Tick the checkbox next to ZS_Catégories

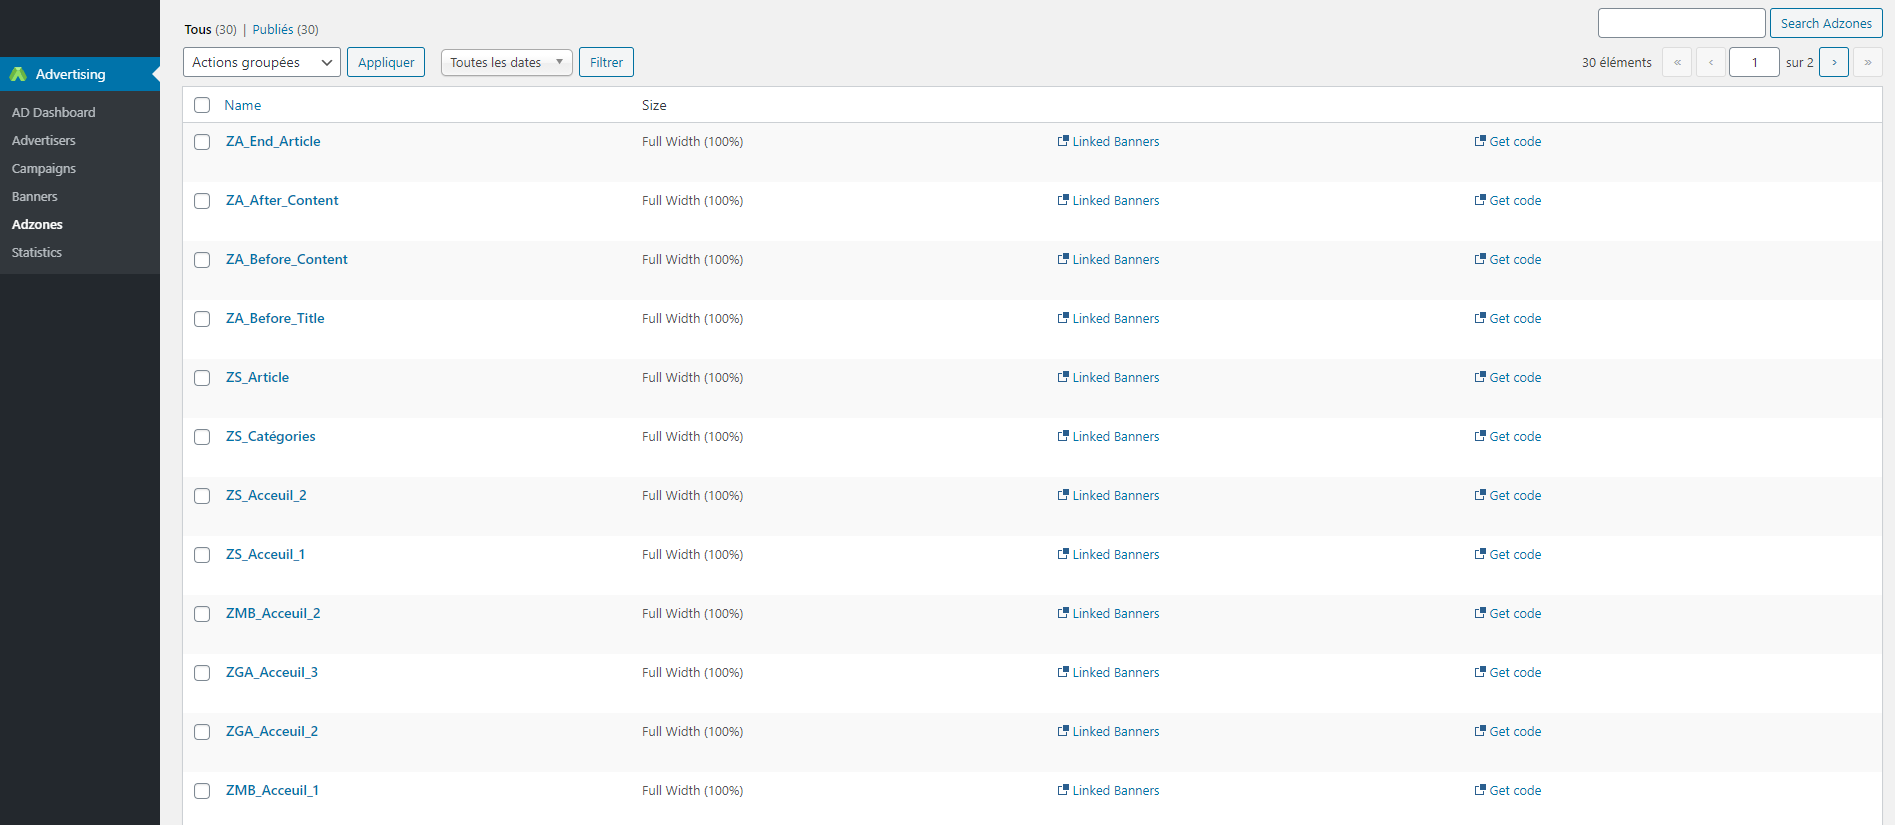202,437
